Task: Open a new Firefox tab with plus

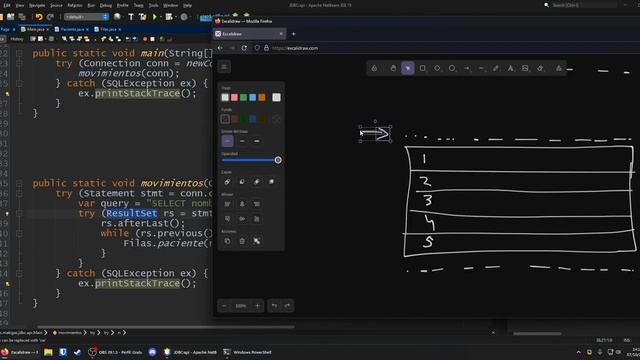Action: [293, 34]
